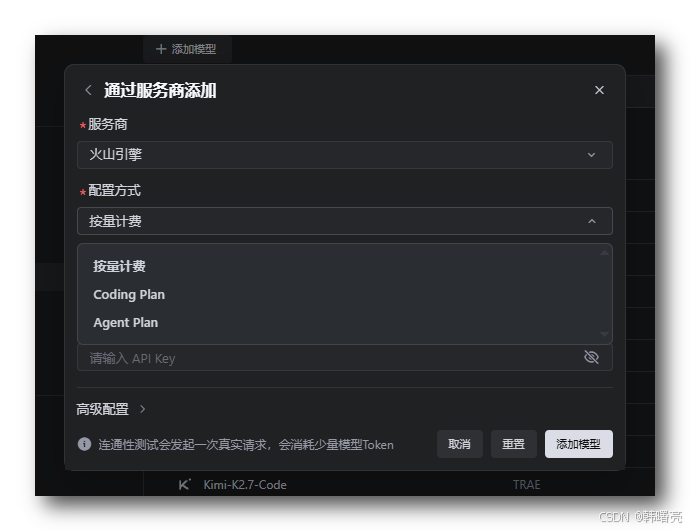Collapse the 配置方式 dropdown showing 按量计费

[345, 221]
